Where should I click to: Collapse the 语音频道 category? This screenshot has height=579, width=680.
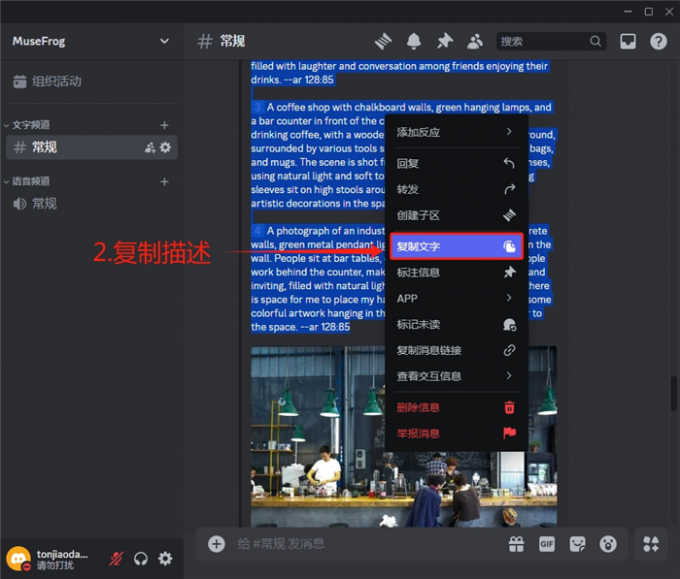coord(27,181)
